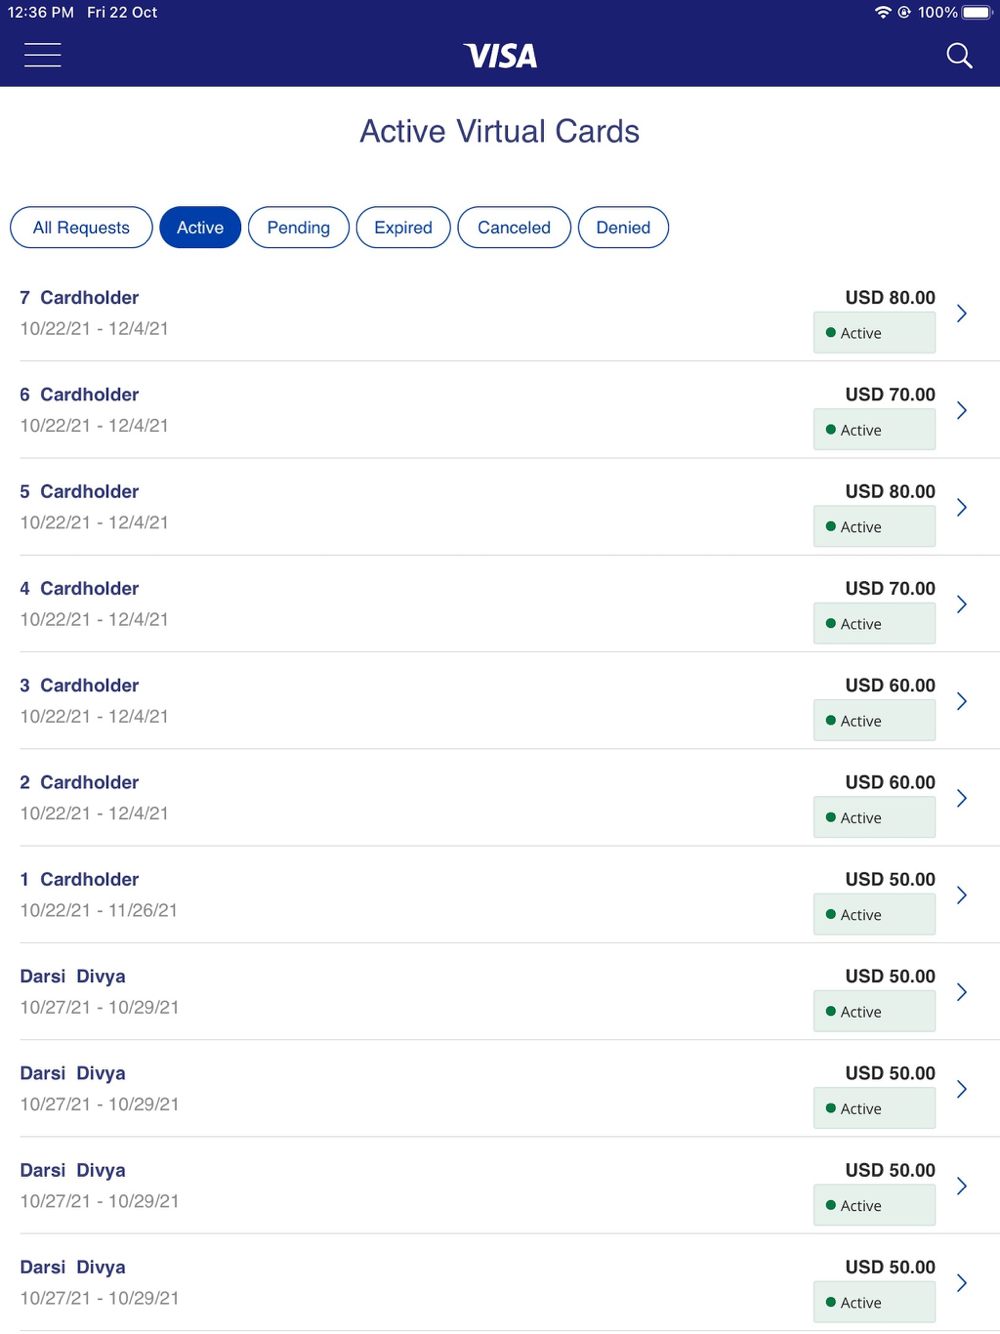
Task: Tap USD 80.00 amount of 5 Cardholder
Action: (x=890, y=491)
